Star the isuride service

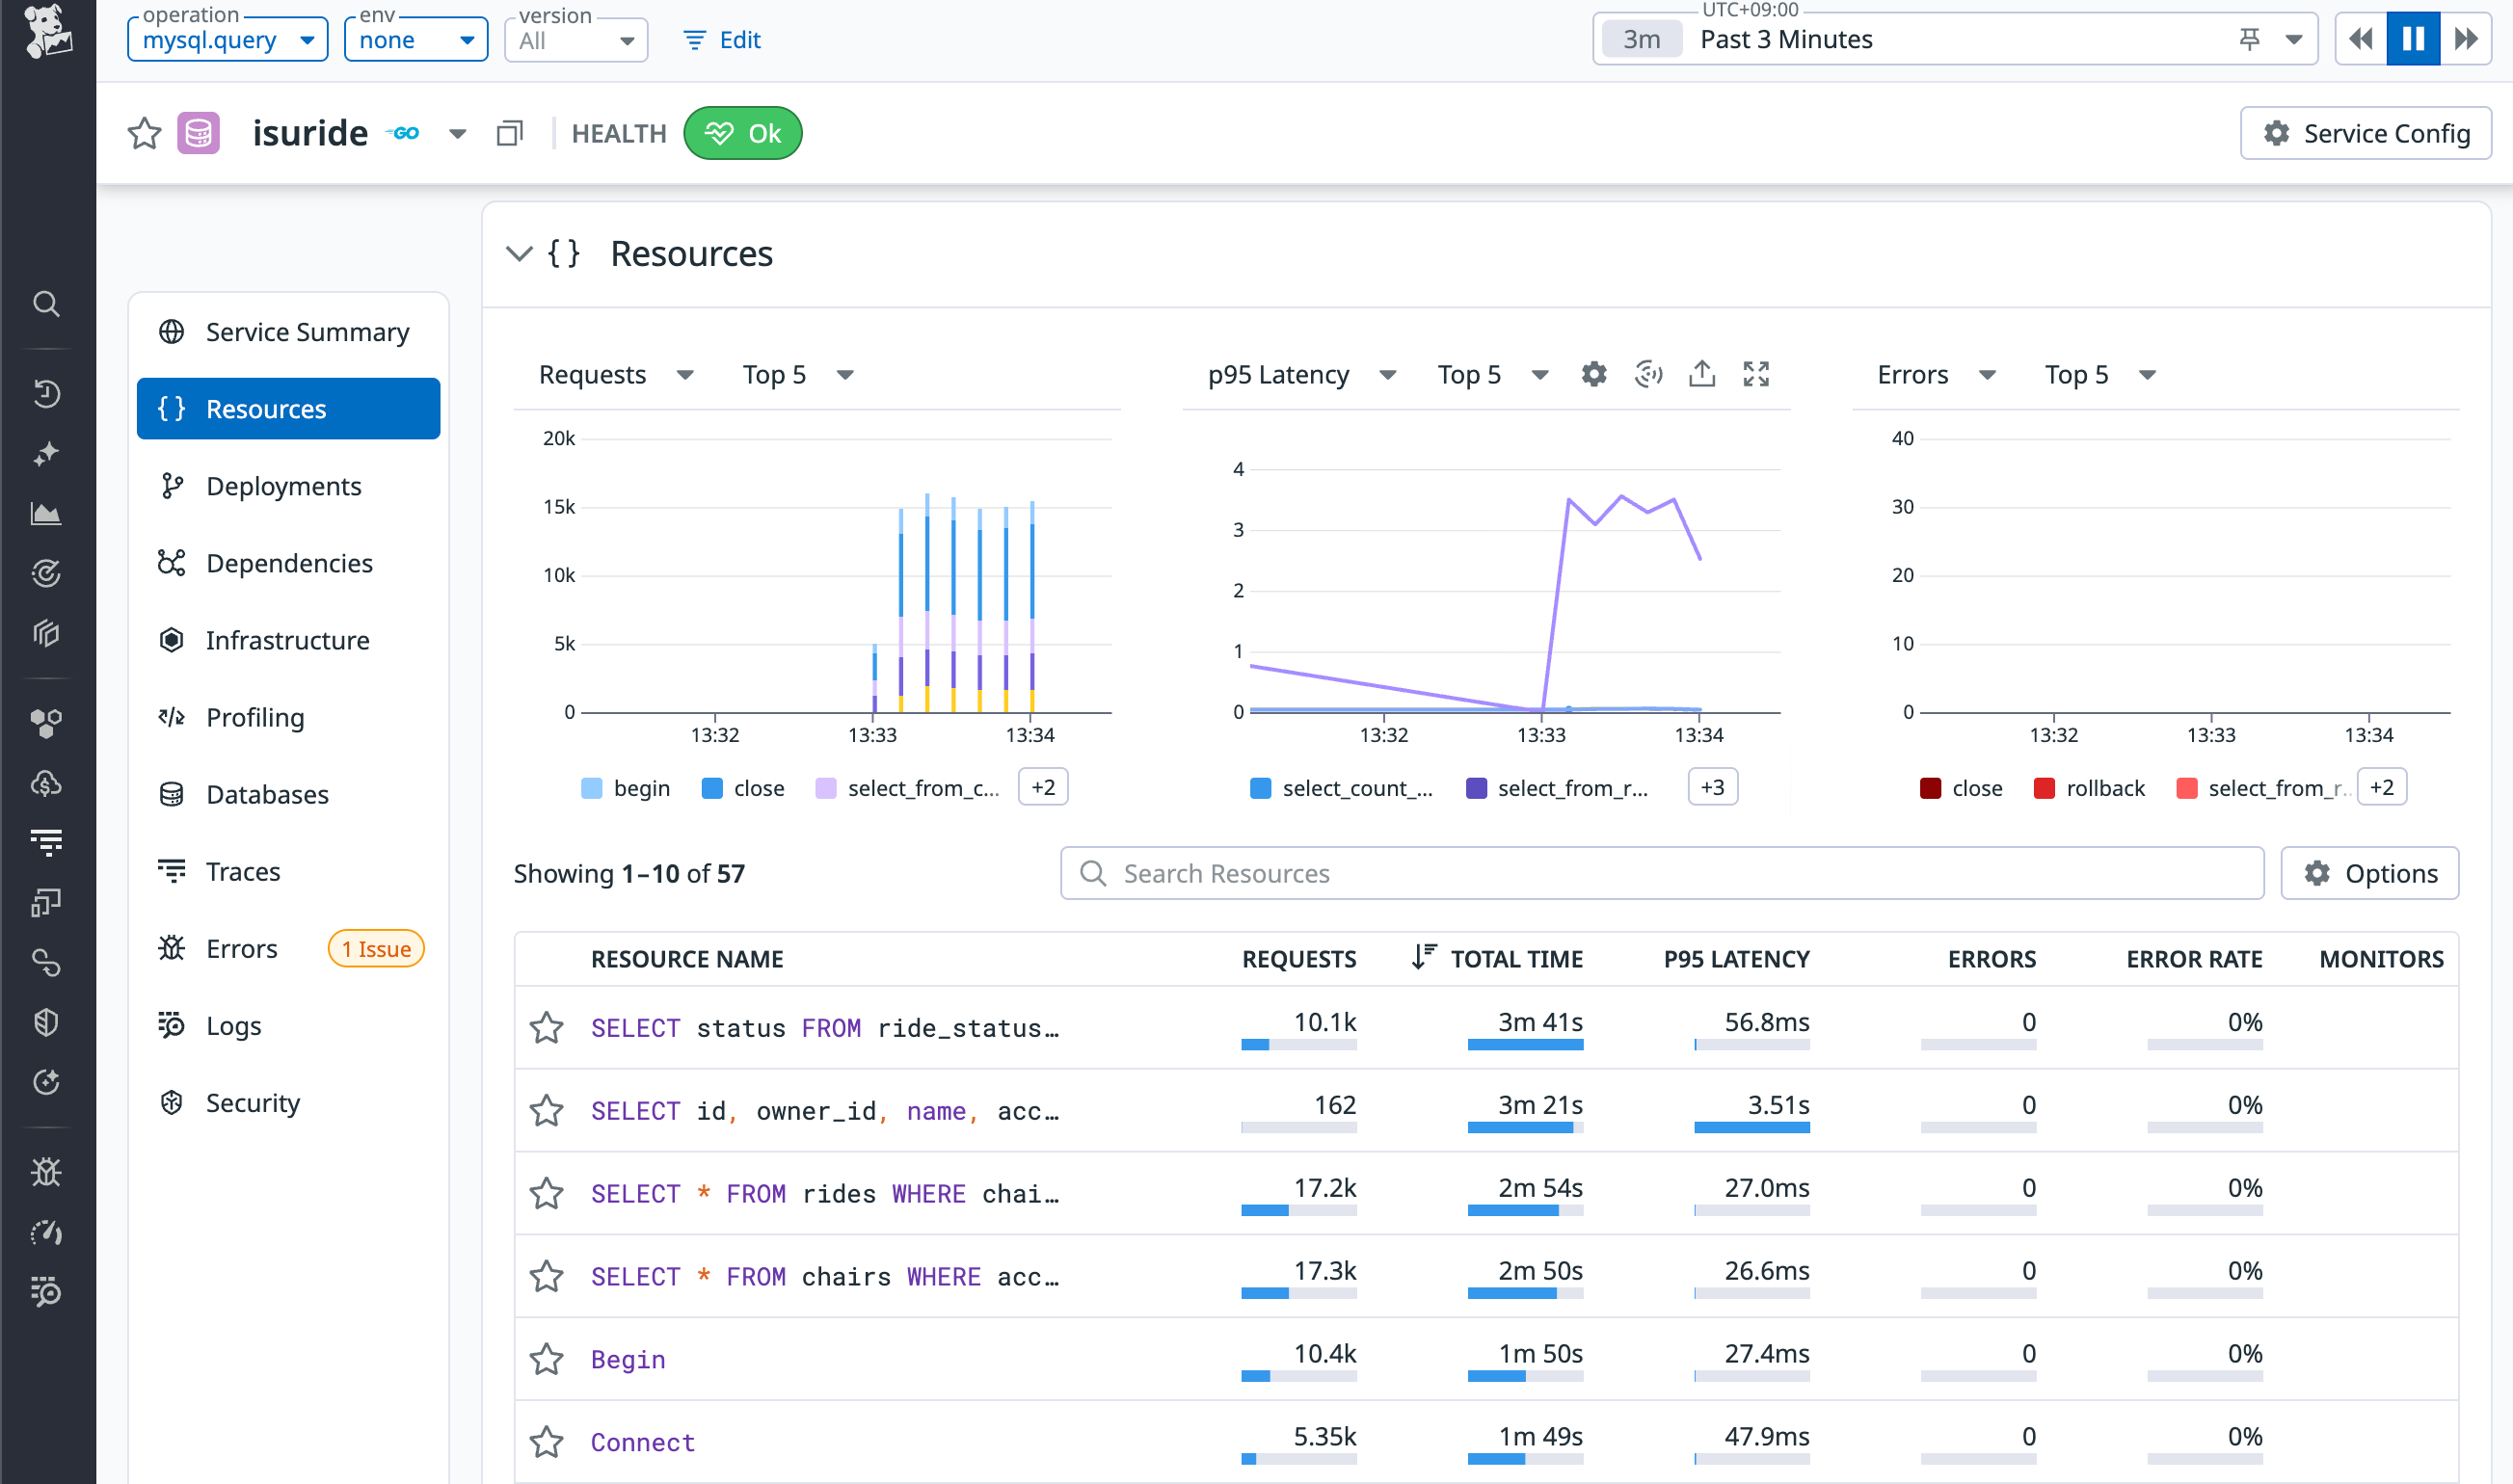tap(145, 133)
